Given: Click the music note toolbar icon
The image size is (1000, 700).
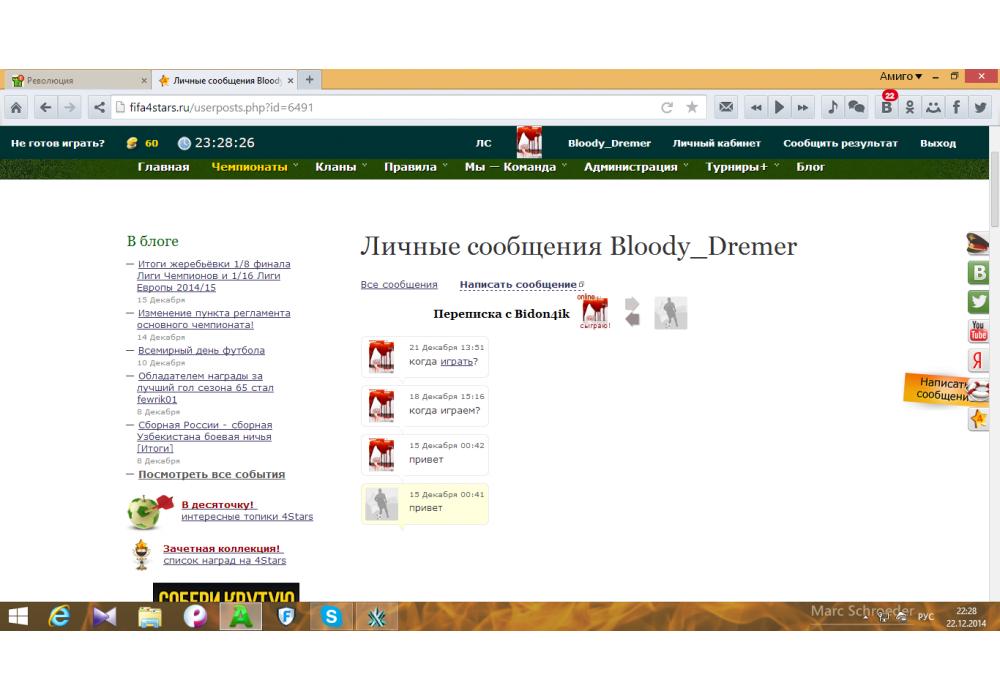Looking at the screenshot, I should [832, 107].
